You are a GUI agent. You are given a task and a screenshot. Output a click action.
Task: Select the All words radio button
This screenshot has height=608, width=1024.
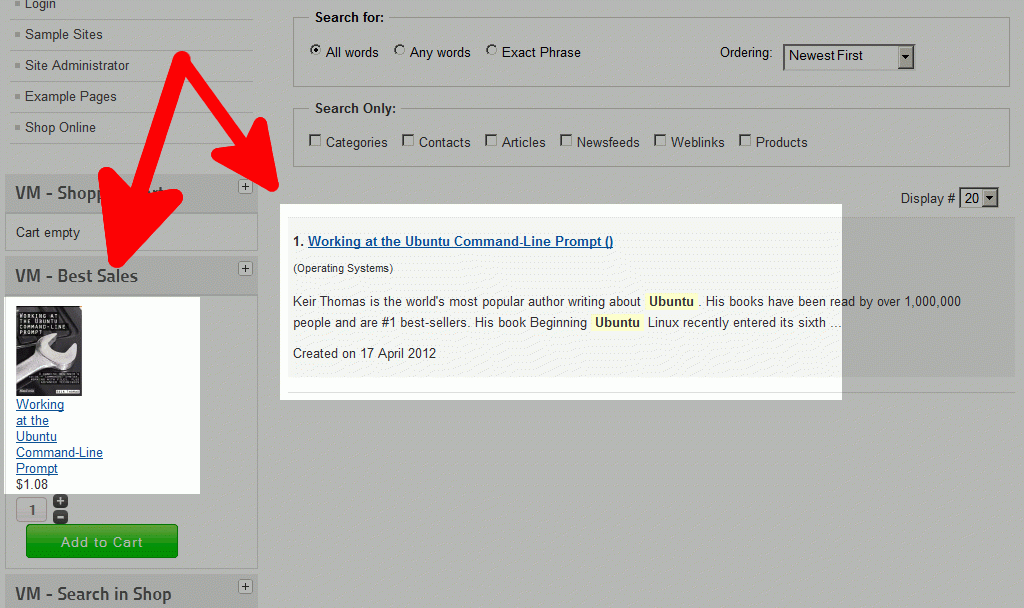coord(315,50)
